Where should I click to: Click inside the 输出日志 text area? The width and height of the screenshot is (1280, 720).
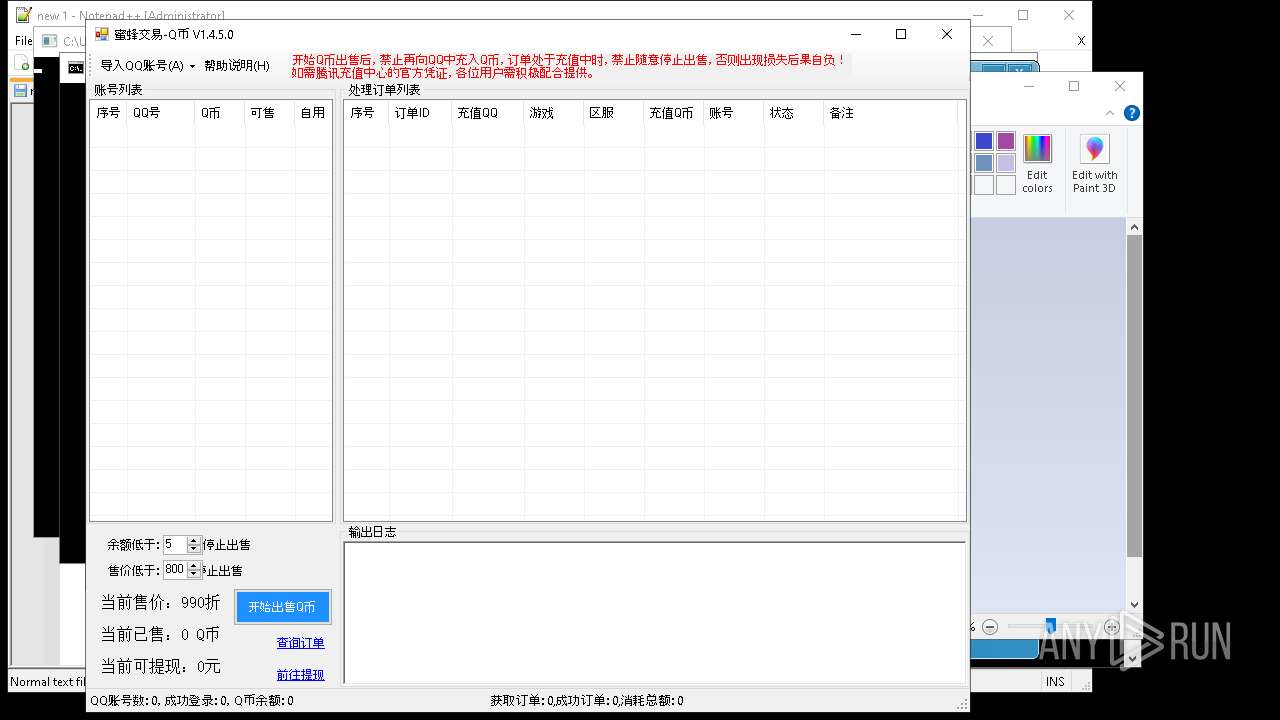pyautogui.click(x=655, y=613)
